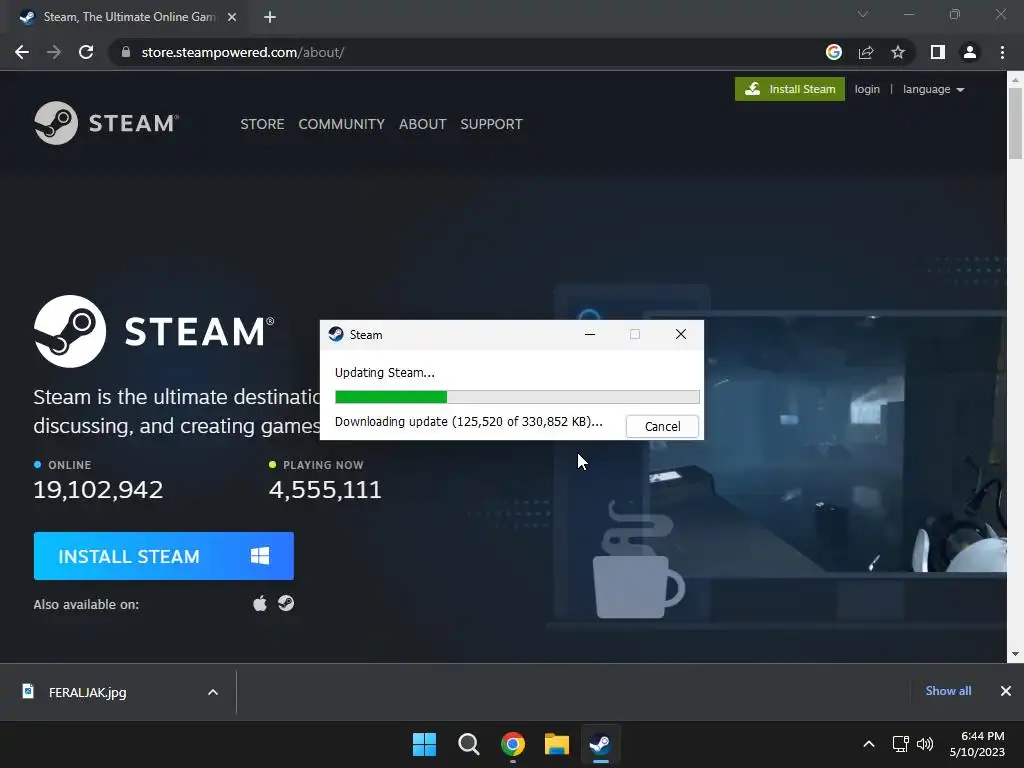Click the scrollbar down arrow
The width and height of the screenshot is (1024, 768).
[x=1015, y=654]
